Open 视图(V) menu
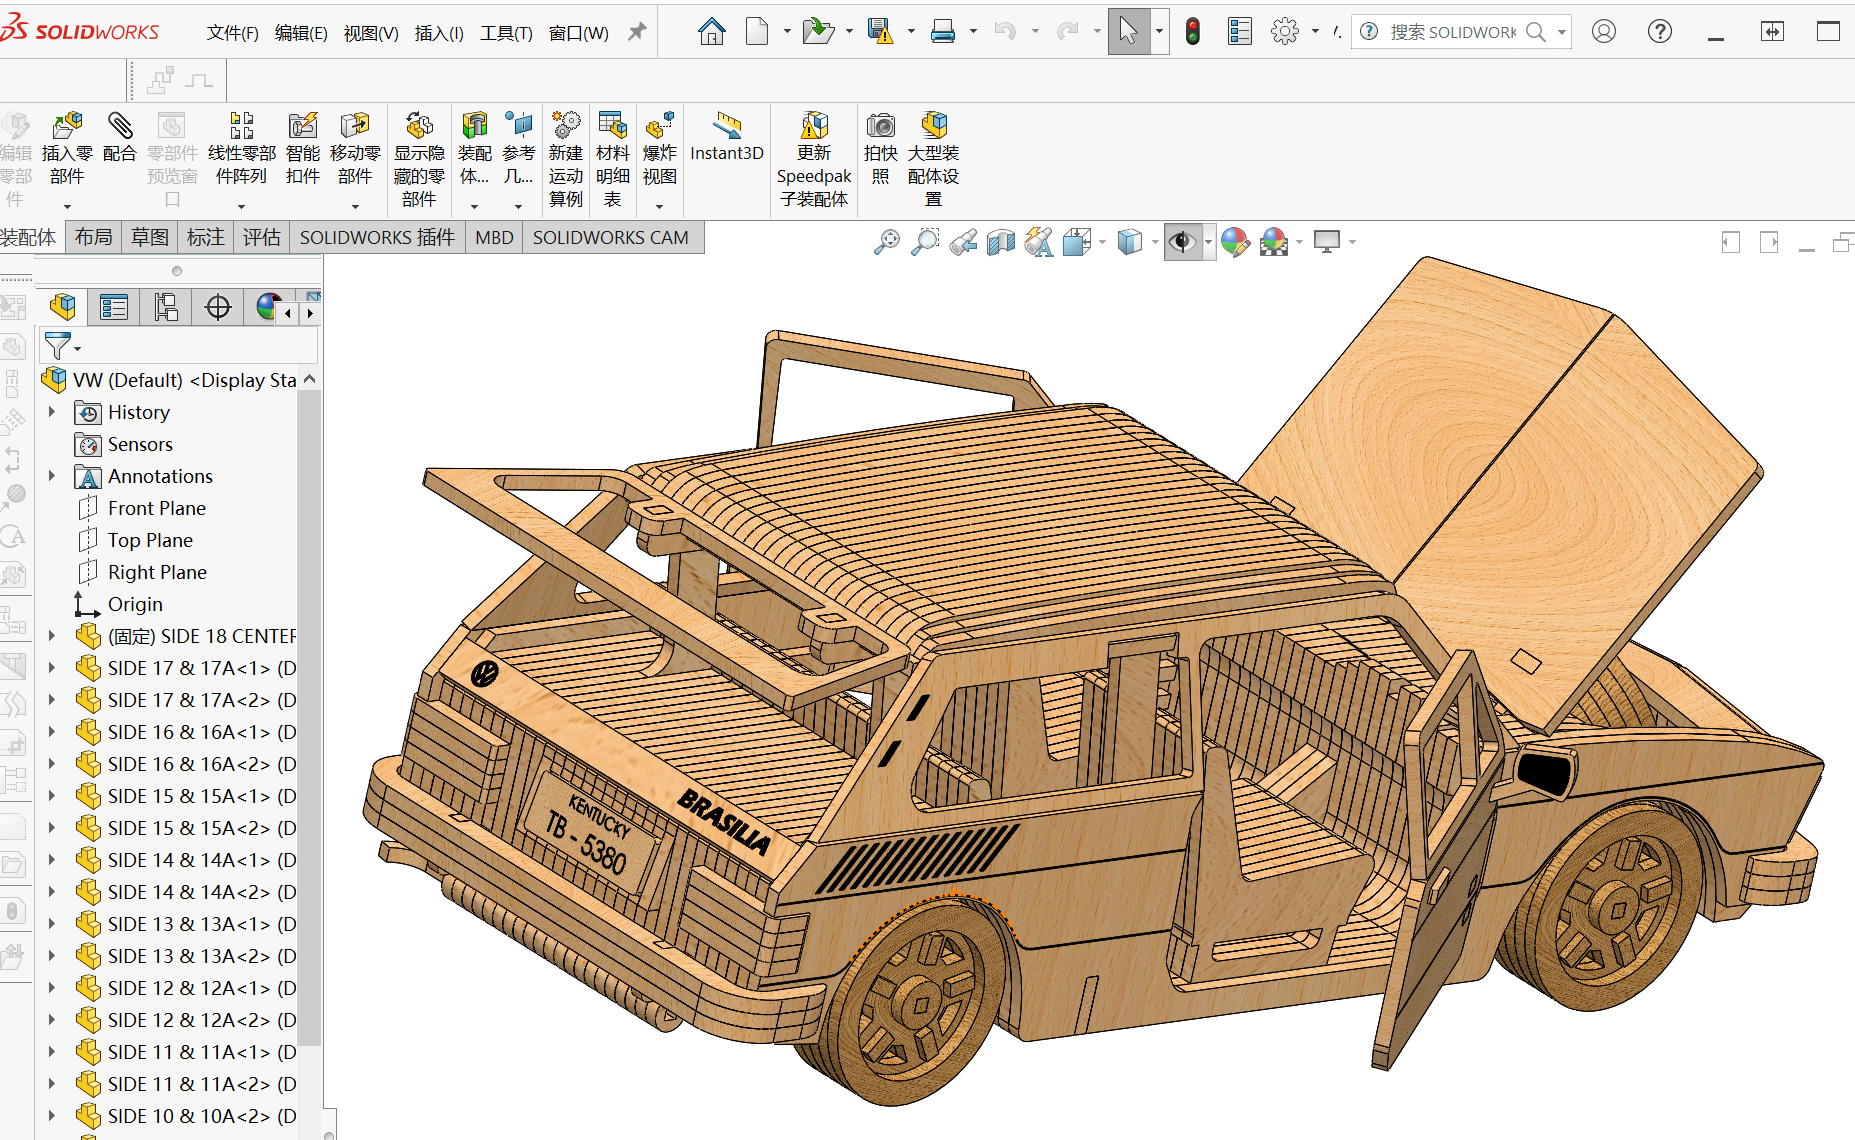Image resolution: width=1855 pixels, height=1140 pixels. click(x=371, y=33)
